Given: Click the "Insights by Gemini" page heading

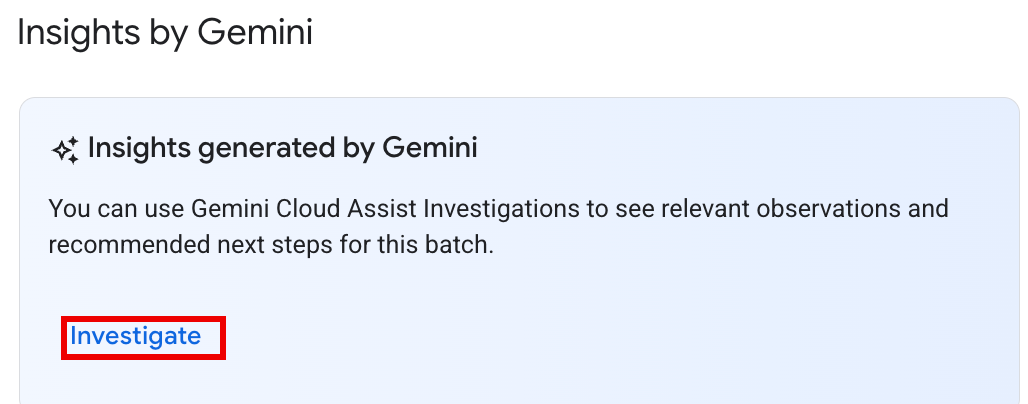Looking at the screenshot, I should pos(165,32).
